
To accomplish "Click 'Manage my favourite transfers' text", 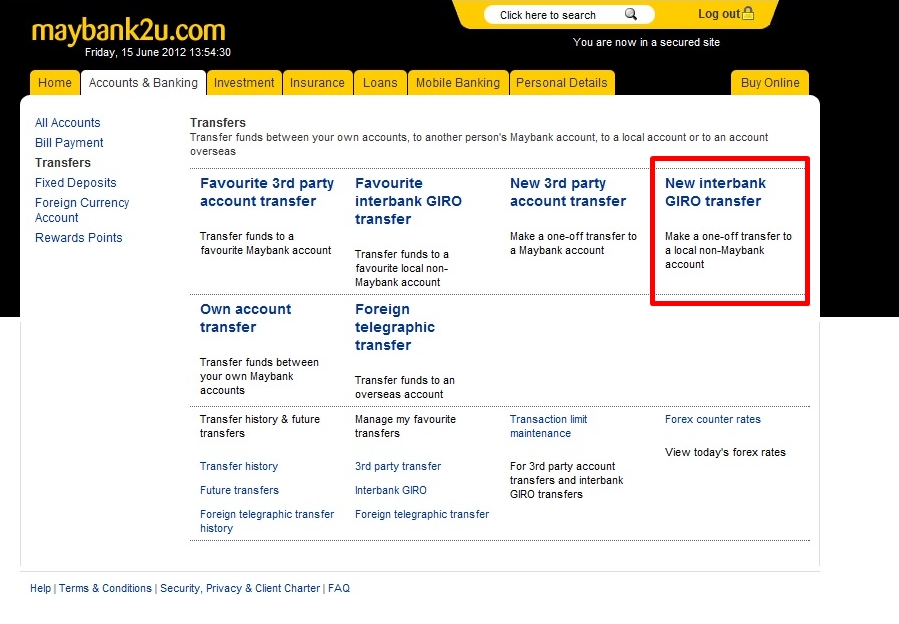I will pos(405,426).
